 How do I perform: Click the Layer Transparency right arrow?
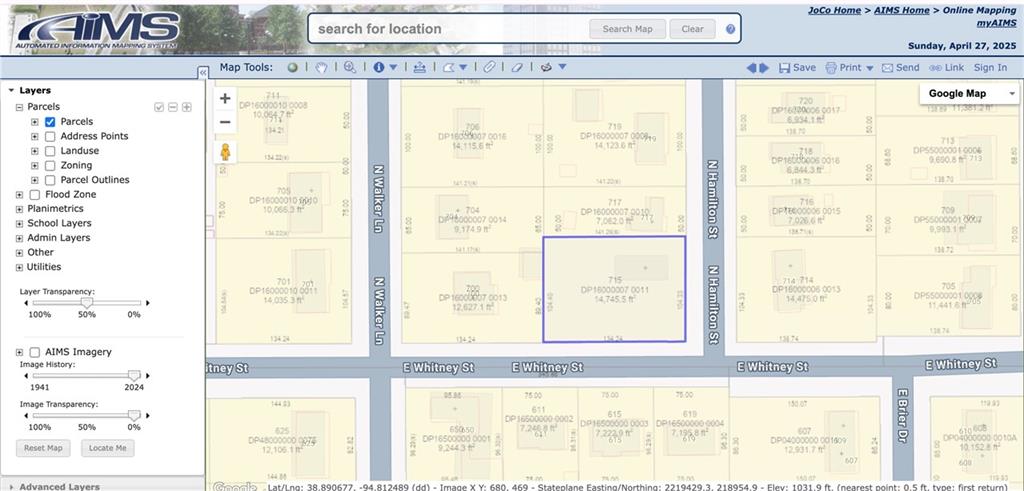click(x=148, y=303)
